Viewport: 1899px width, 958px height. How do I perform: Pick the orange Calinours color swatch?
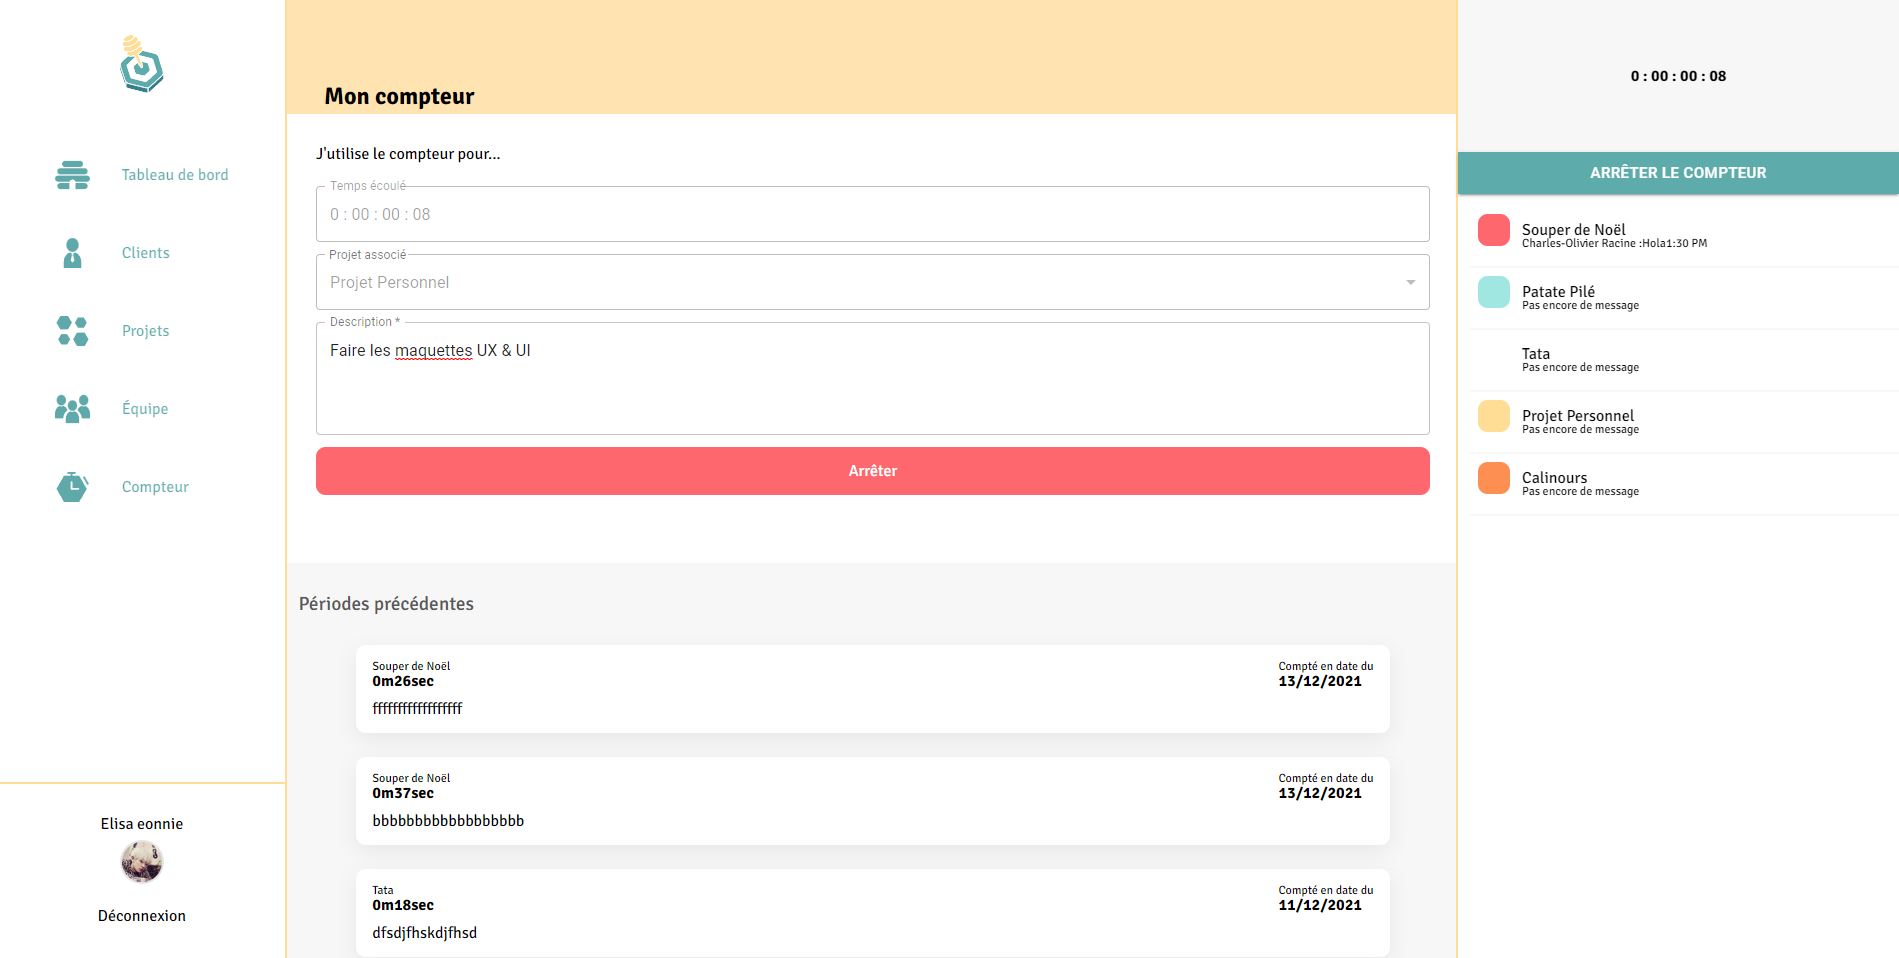coord(1493,478)
